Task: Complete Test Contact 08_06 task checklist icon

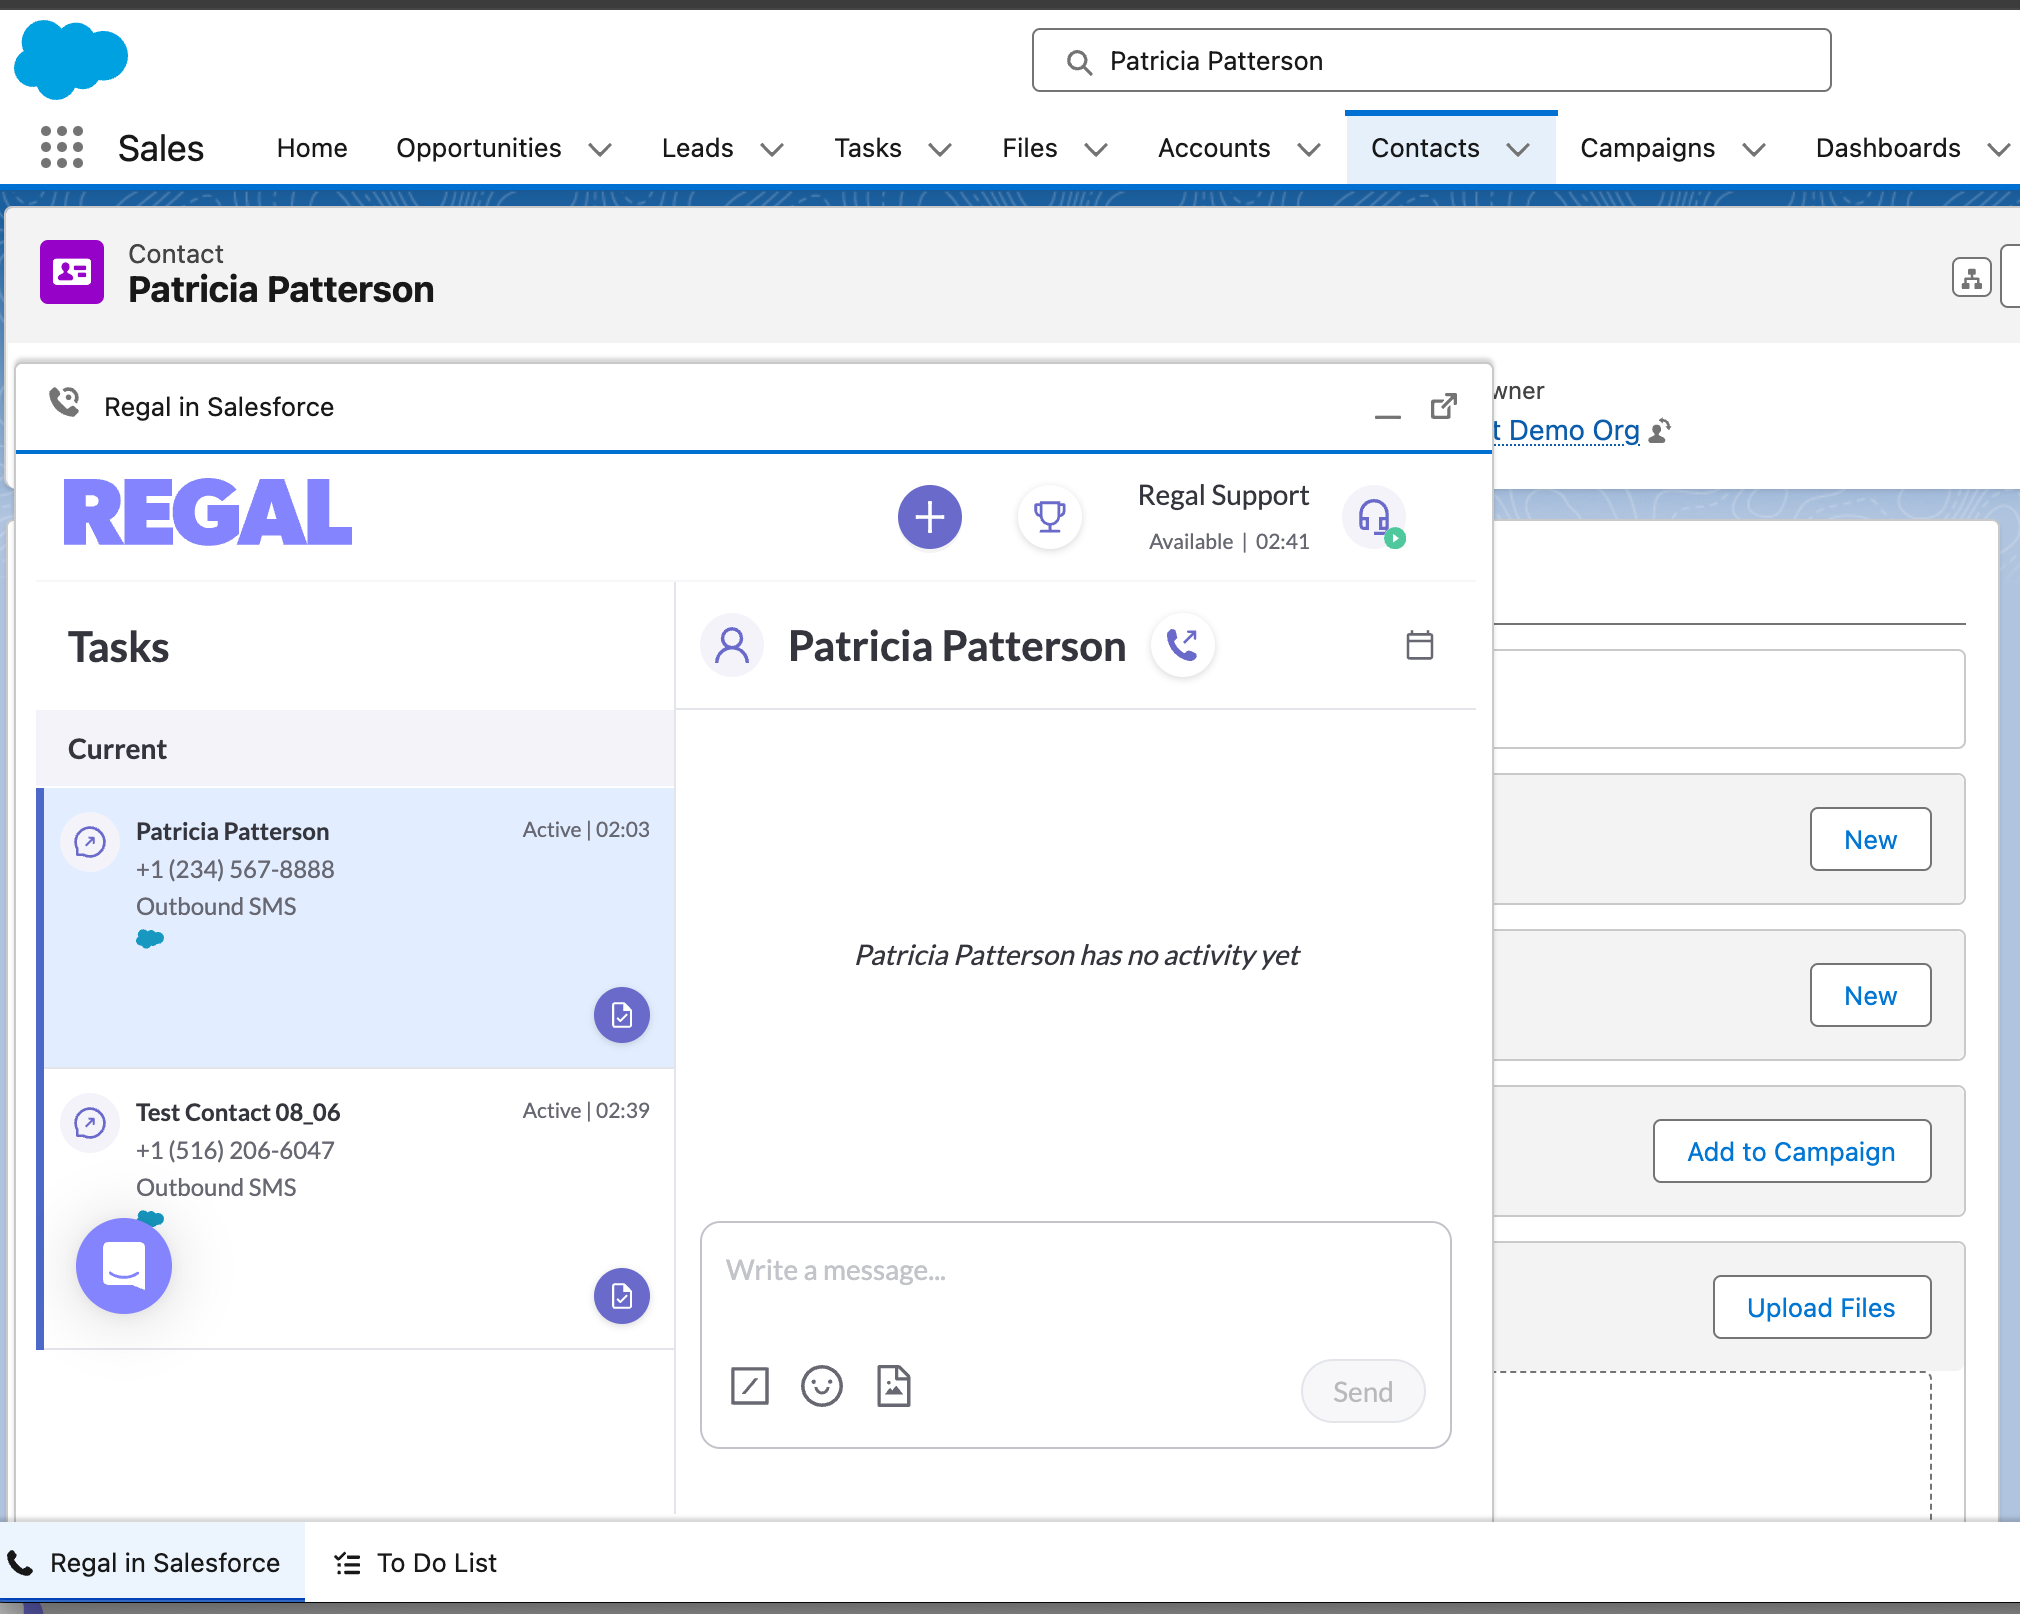Action: (x=622, y=1296)
